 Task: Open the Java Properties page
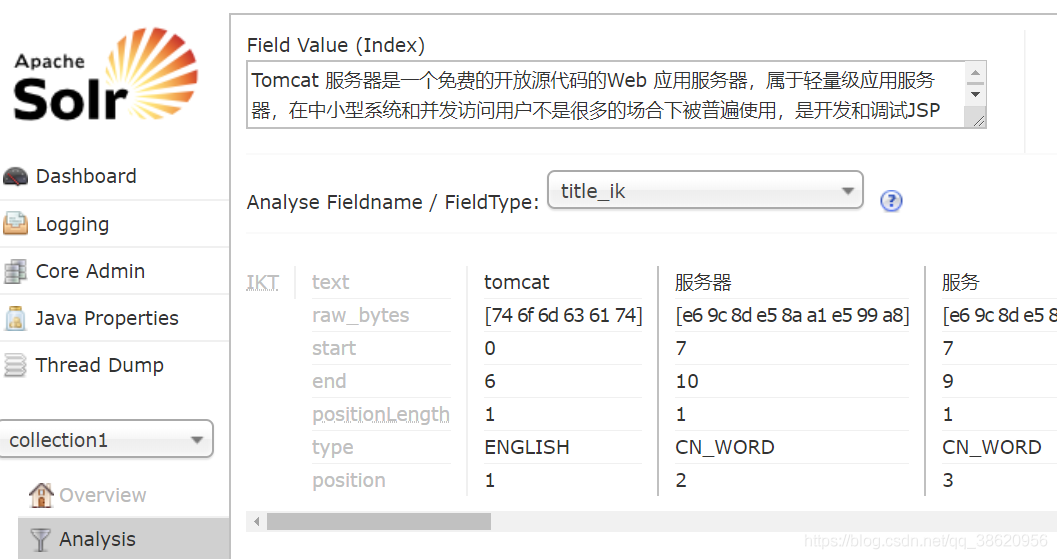pyautogui.click(x=107, y=318)
